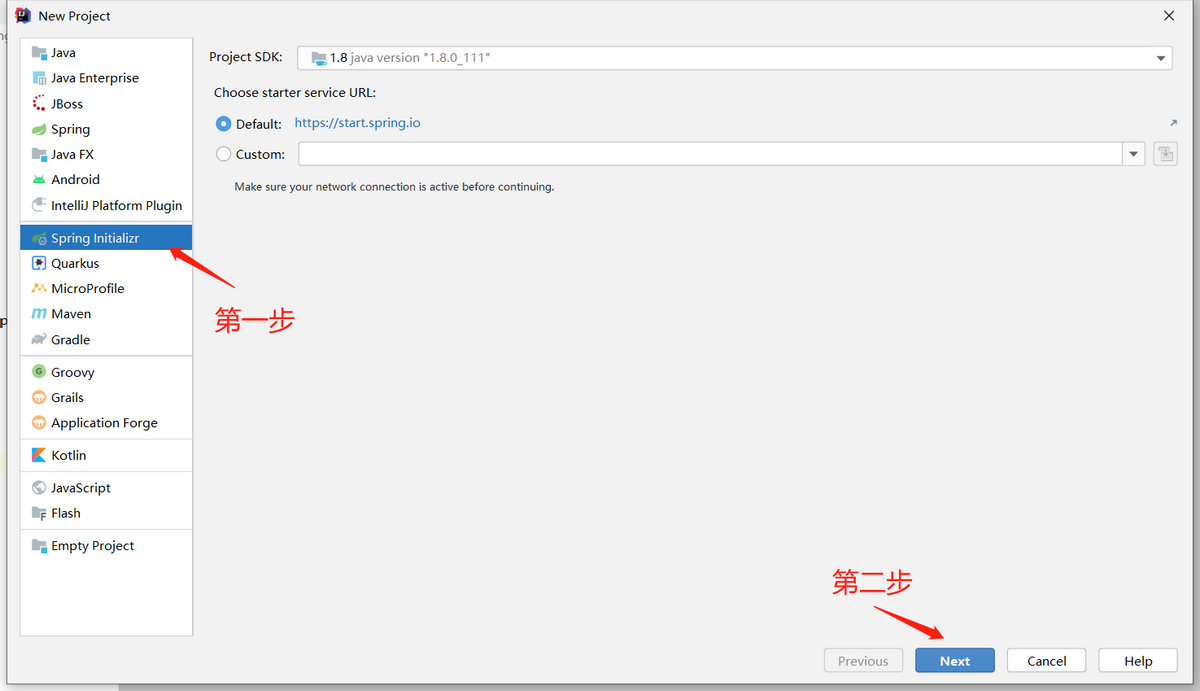Click the Java Enterprise icon
The height and width of the screenshot is (691, 1200).
(x=39, y=78)
